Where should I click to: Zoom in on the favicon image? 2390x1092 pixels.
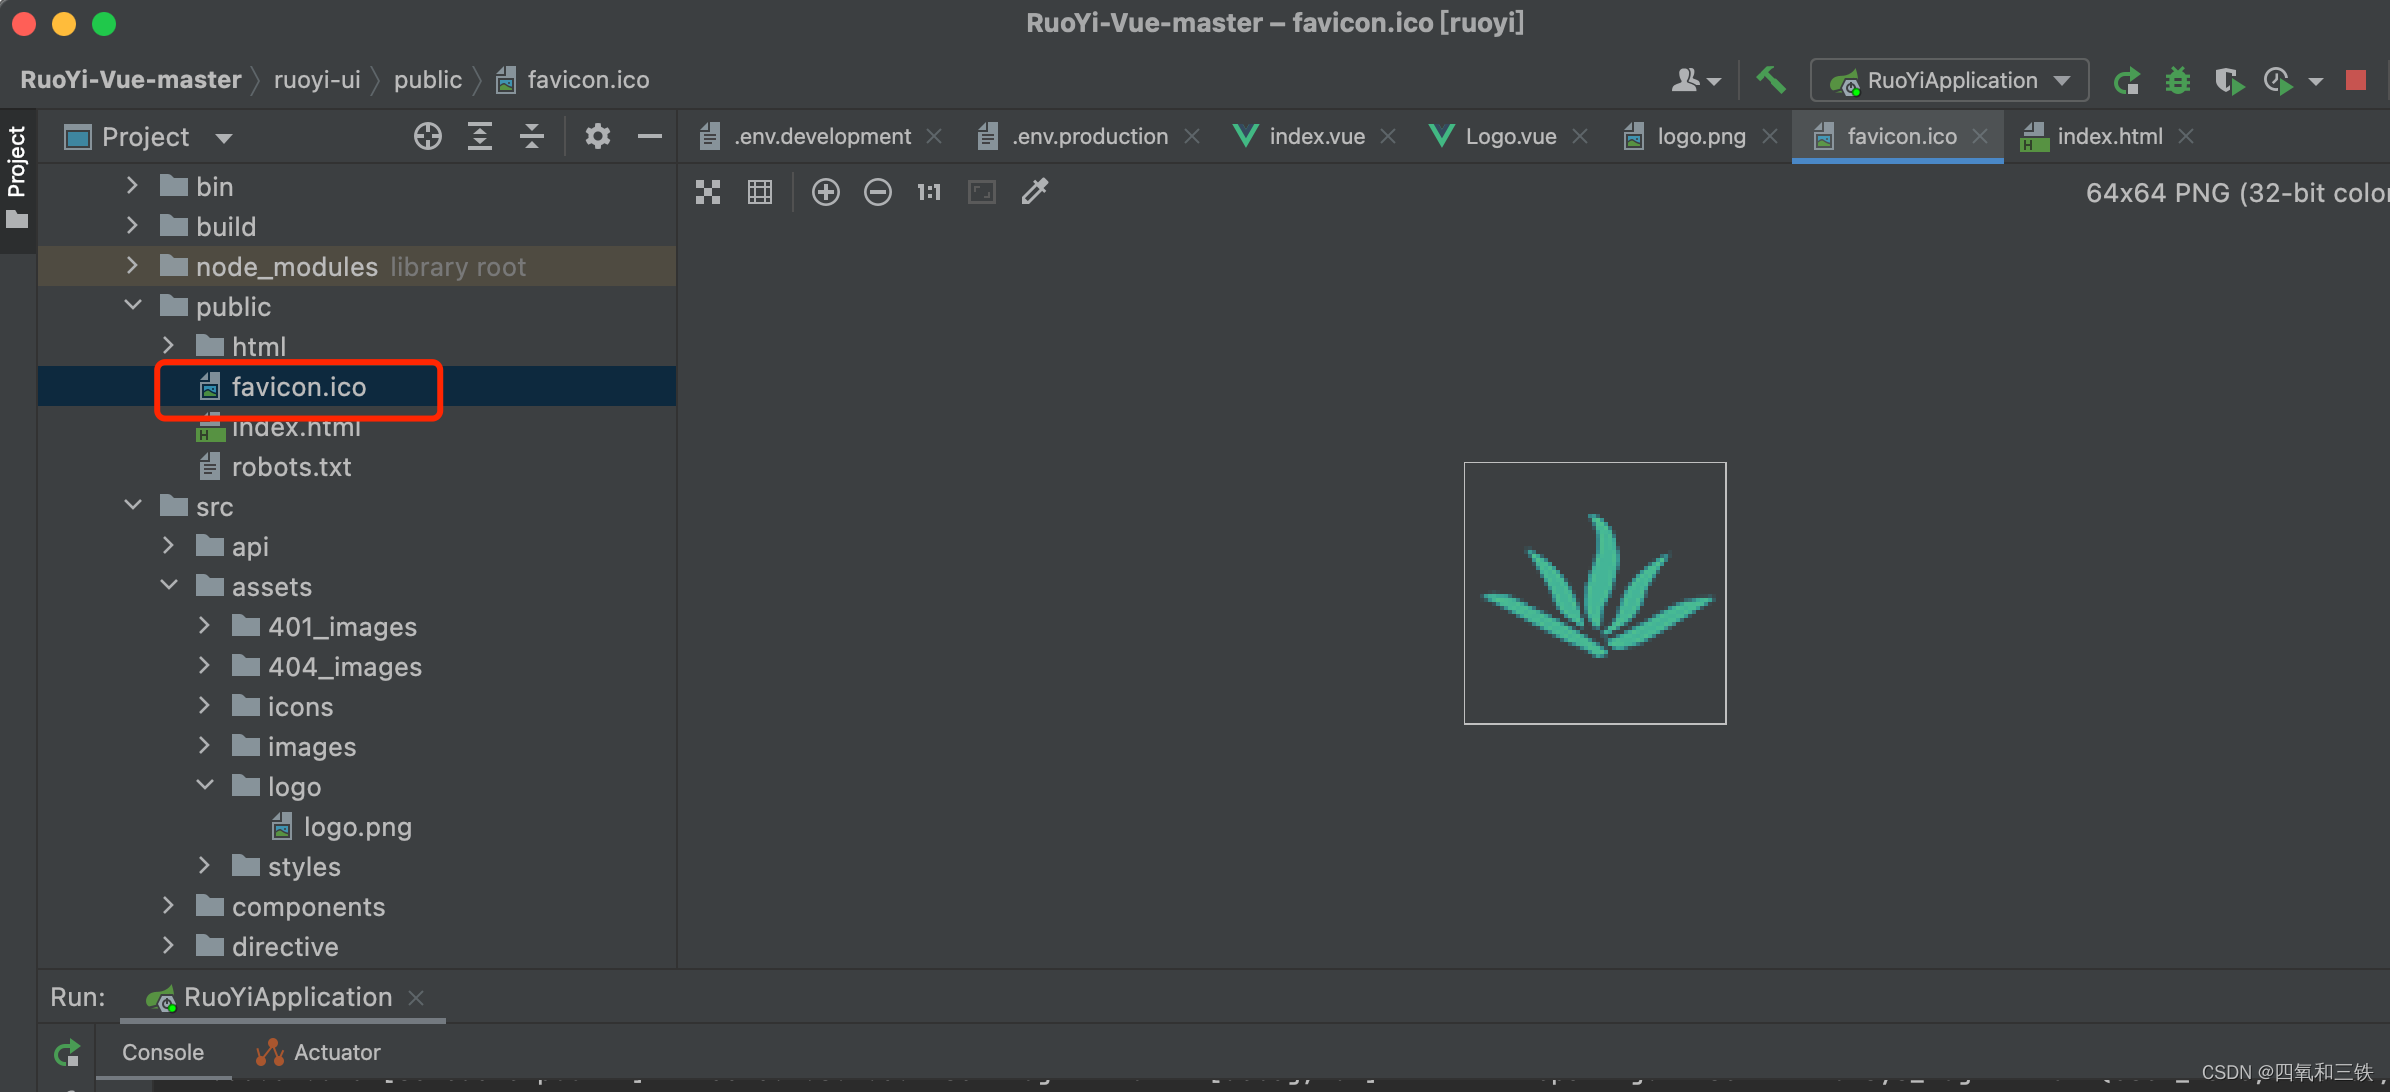(826, 192)
